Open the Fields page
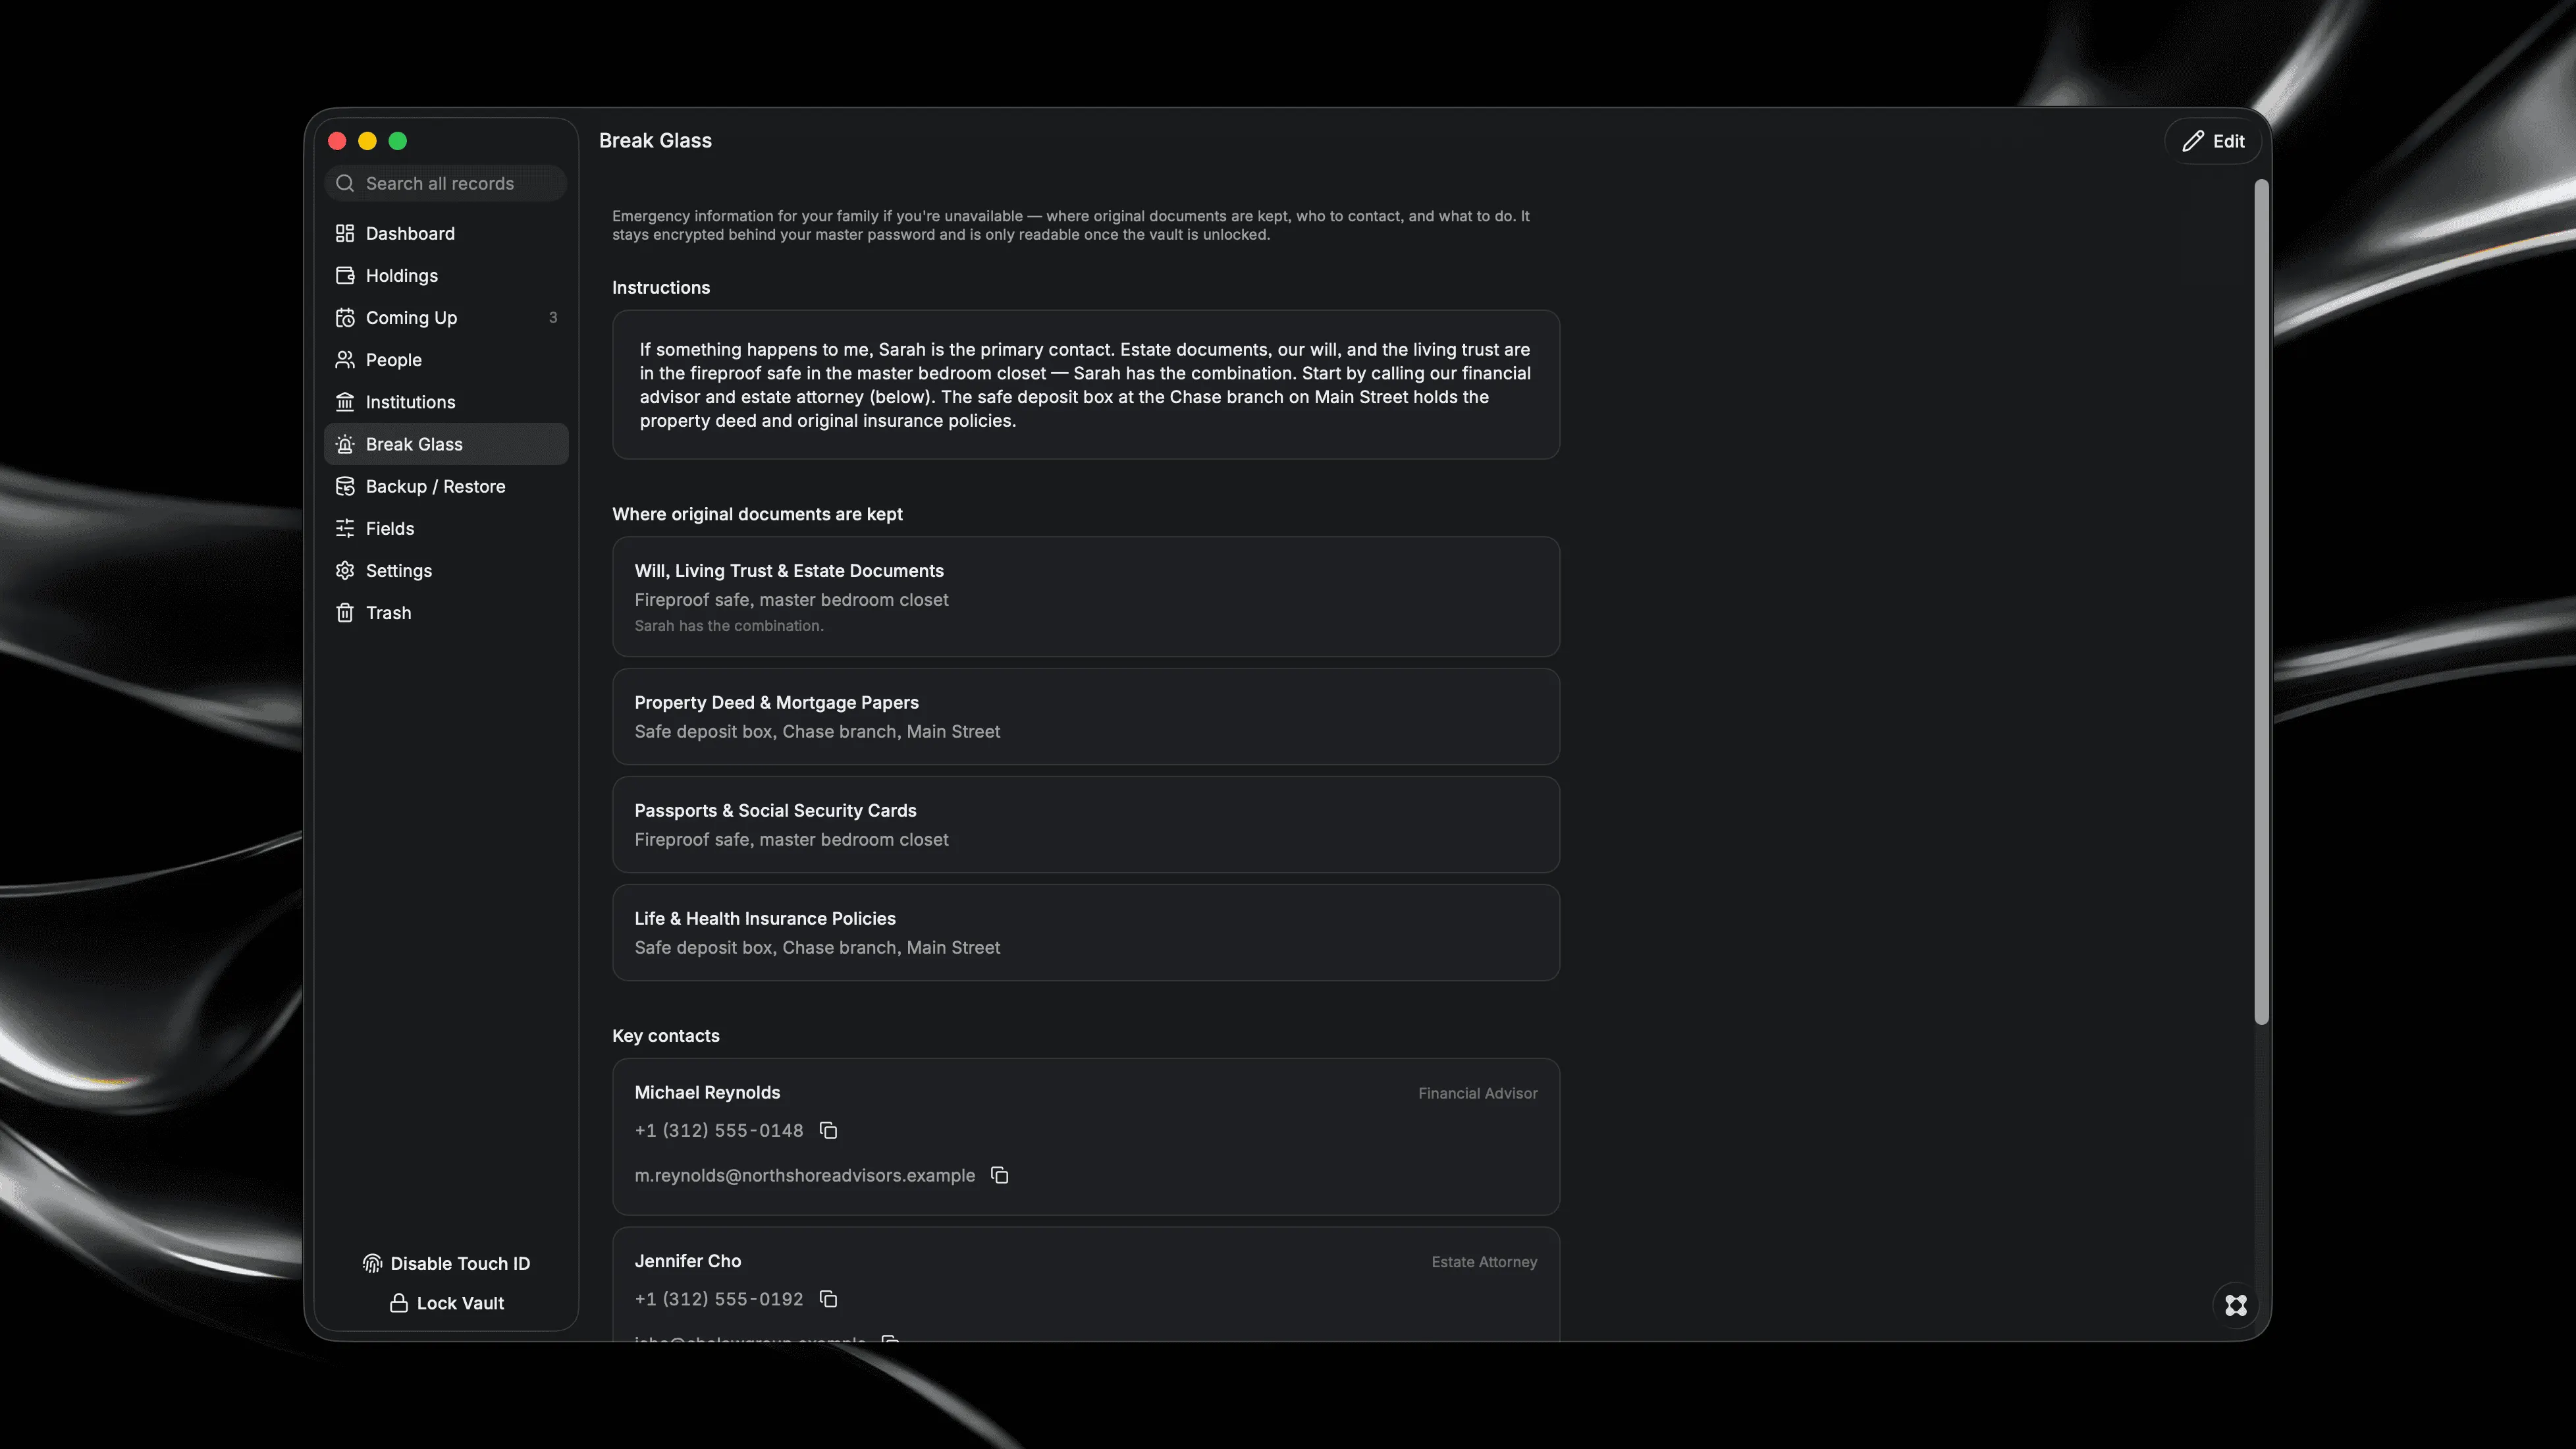Viewport: 2576px width, 1449px height. click(446, 528)
